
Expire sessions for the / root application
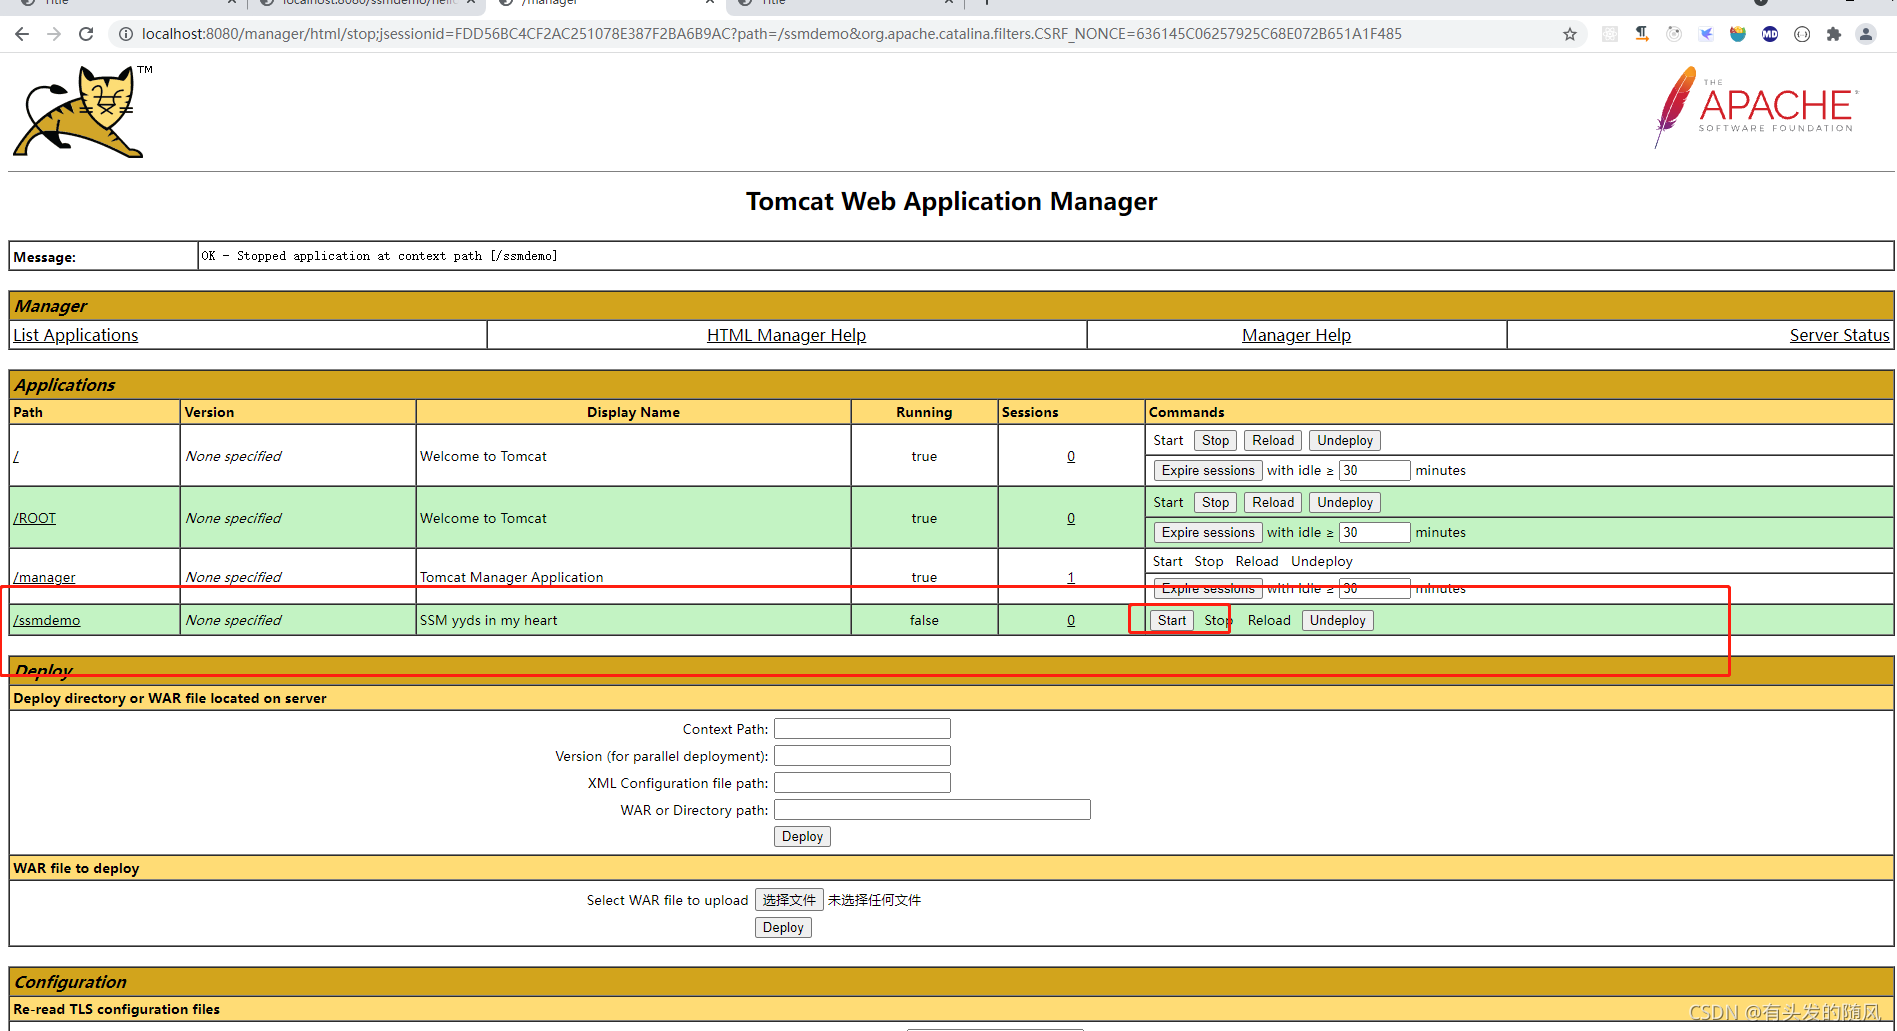(1208, 470)
